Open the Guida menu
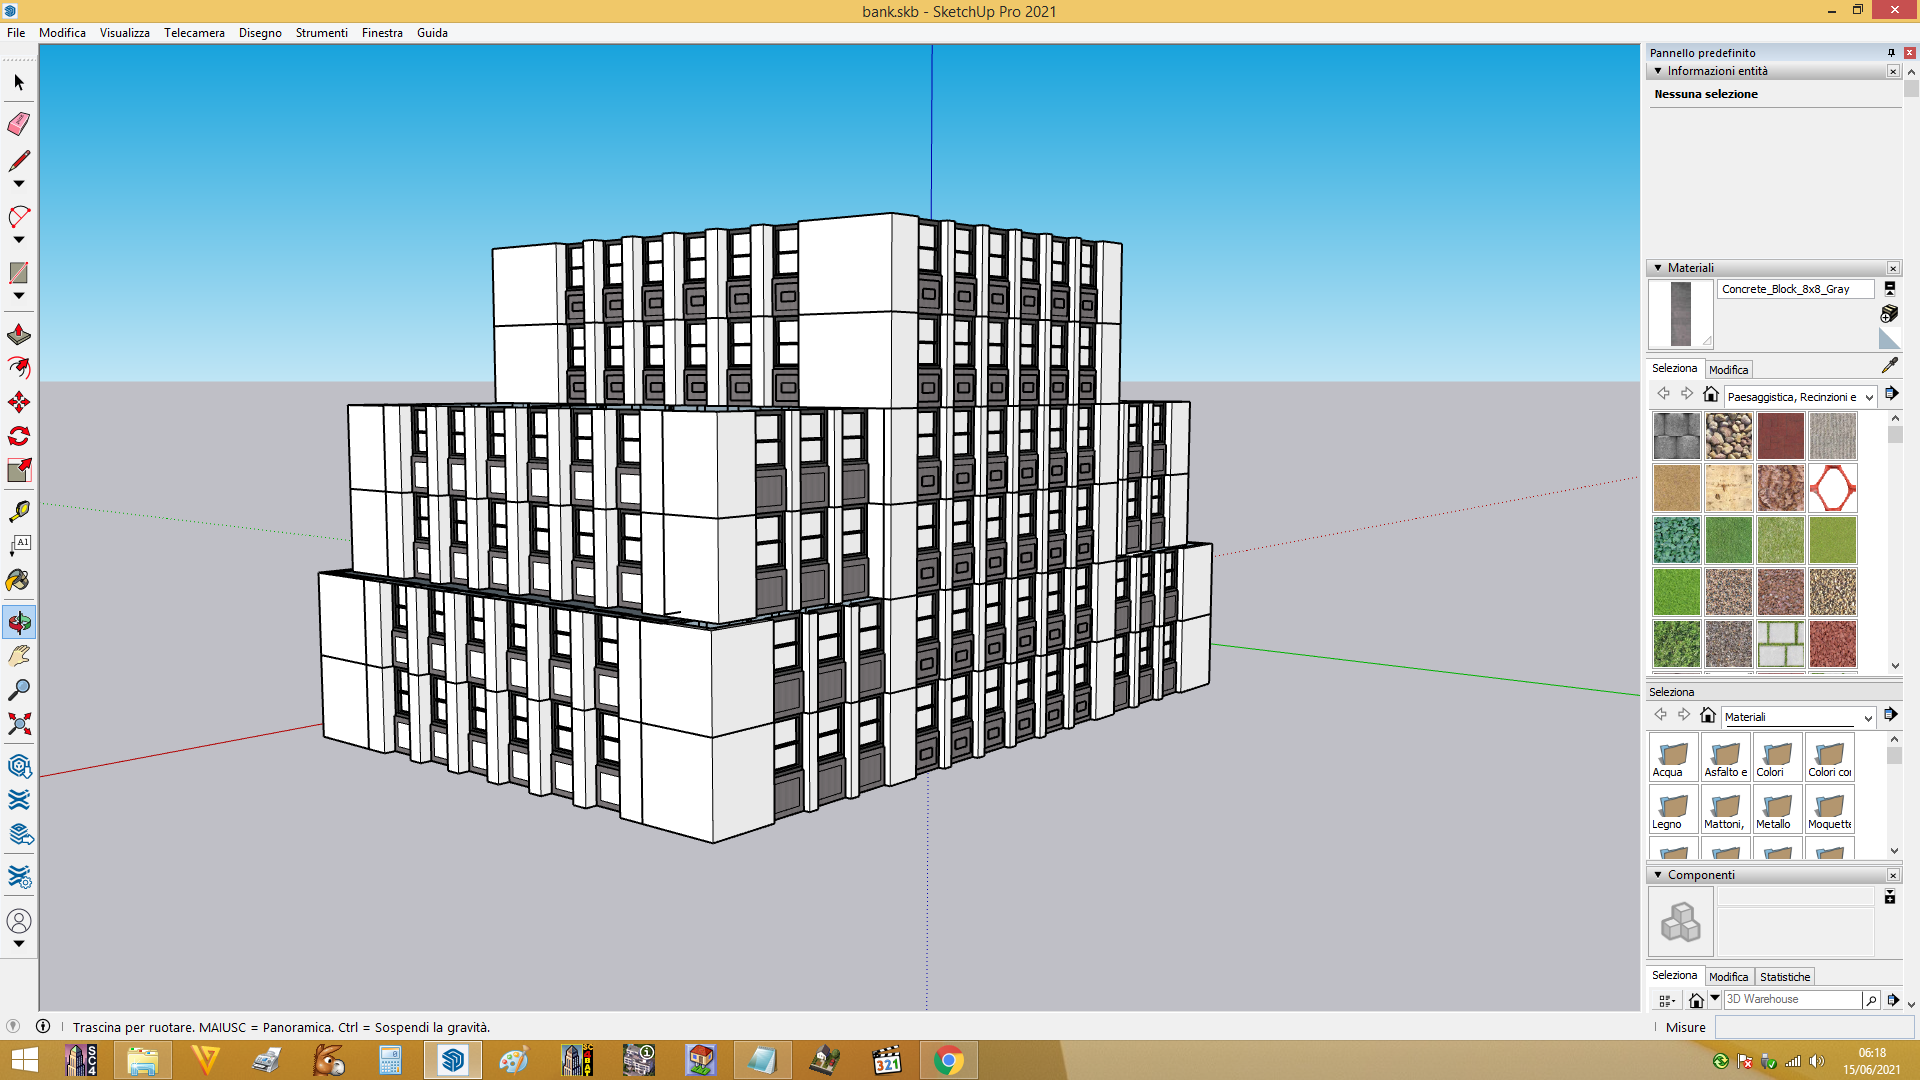 click(432, 33)
